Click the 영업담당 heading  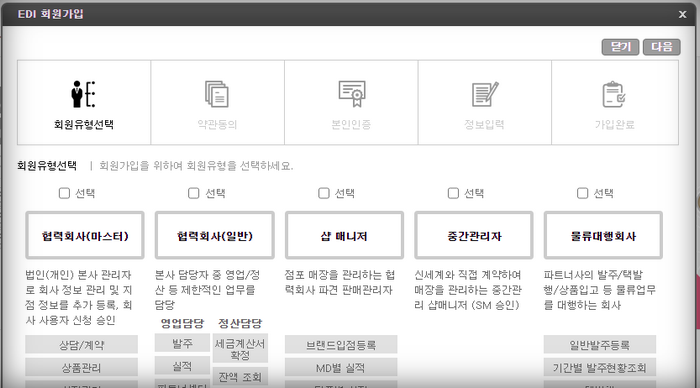[182, 323]
